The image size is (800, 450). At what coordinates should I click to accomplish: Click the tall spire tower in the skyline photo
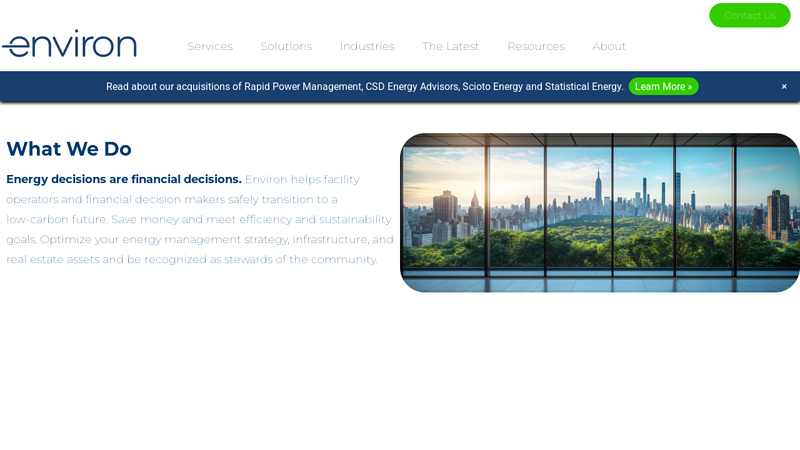tap(598, 195)
